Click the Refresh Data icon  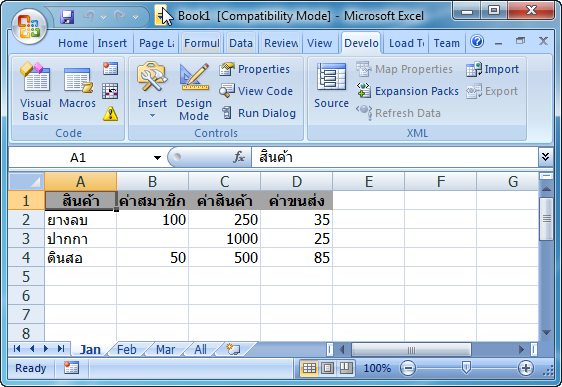pyautogui.click(x=364, y=113)
